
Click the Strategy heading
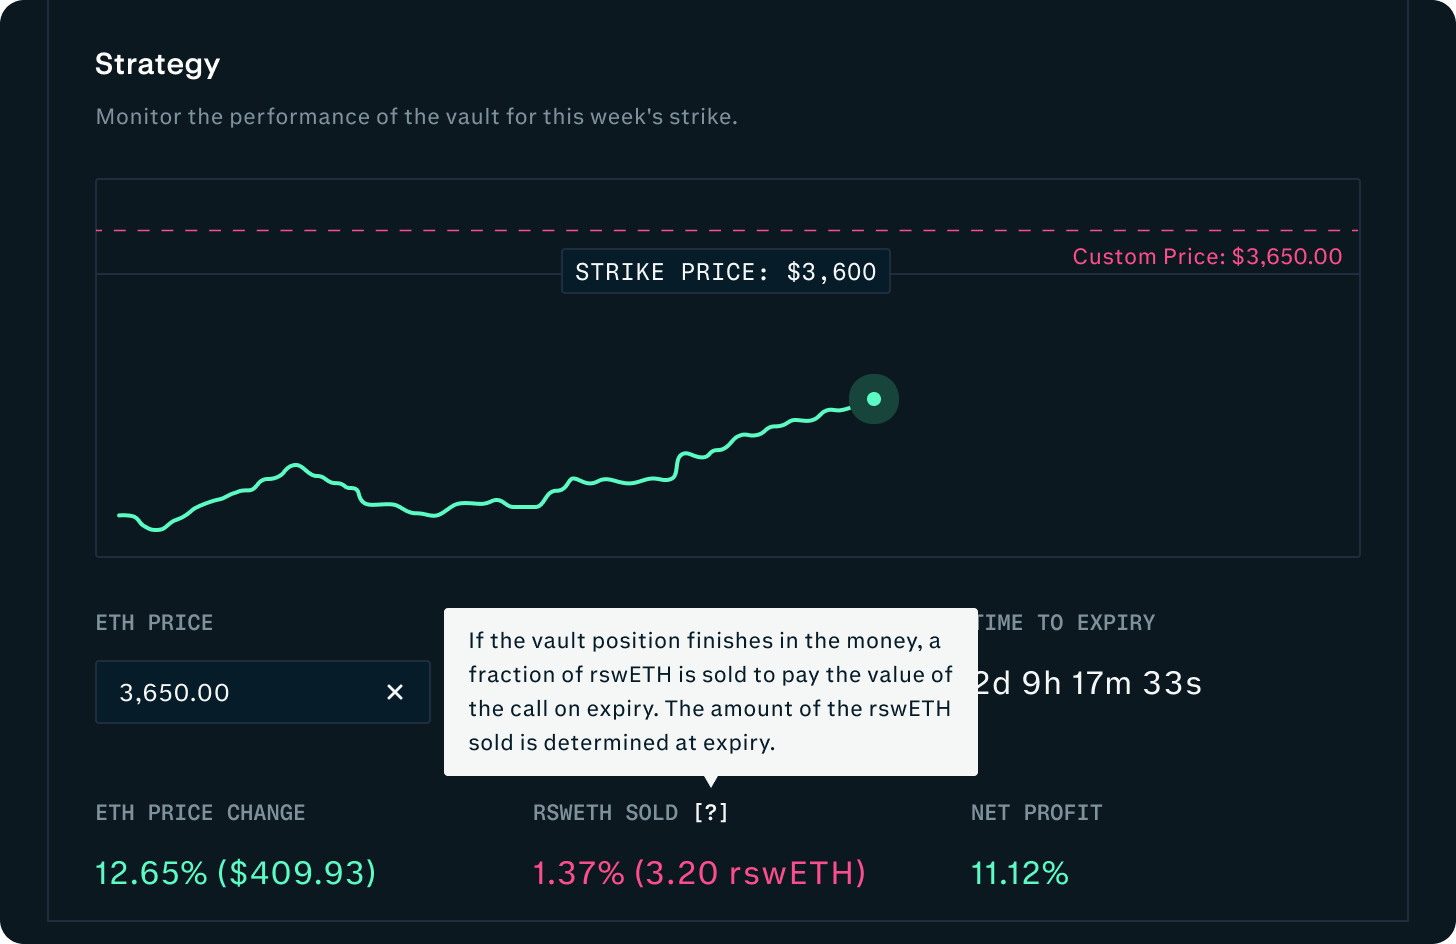(157, 64)
